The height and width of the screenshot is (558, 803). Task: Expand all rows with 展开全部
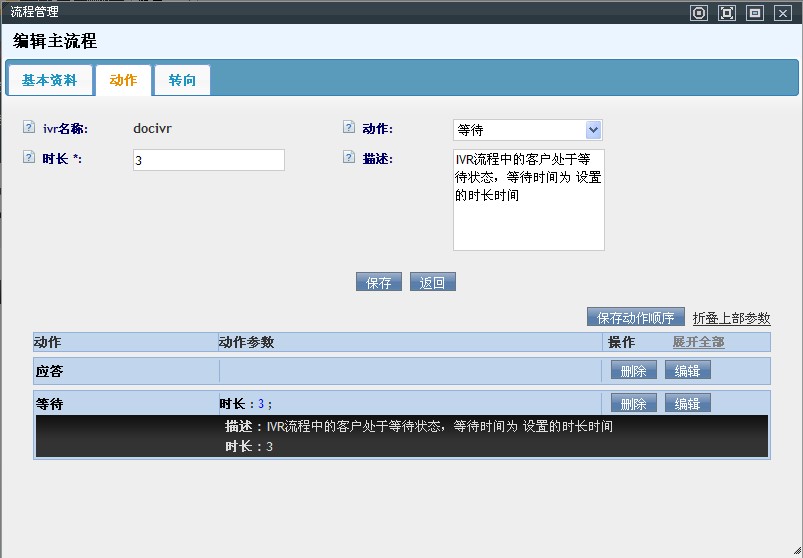tap(698, 342)
